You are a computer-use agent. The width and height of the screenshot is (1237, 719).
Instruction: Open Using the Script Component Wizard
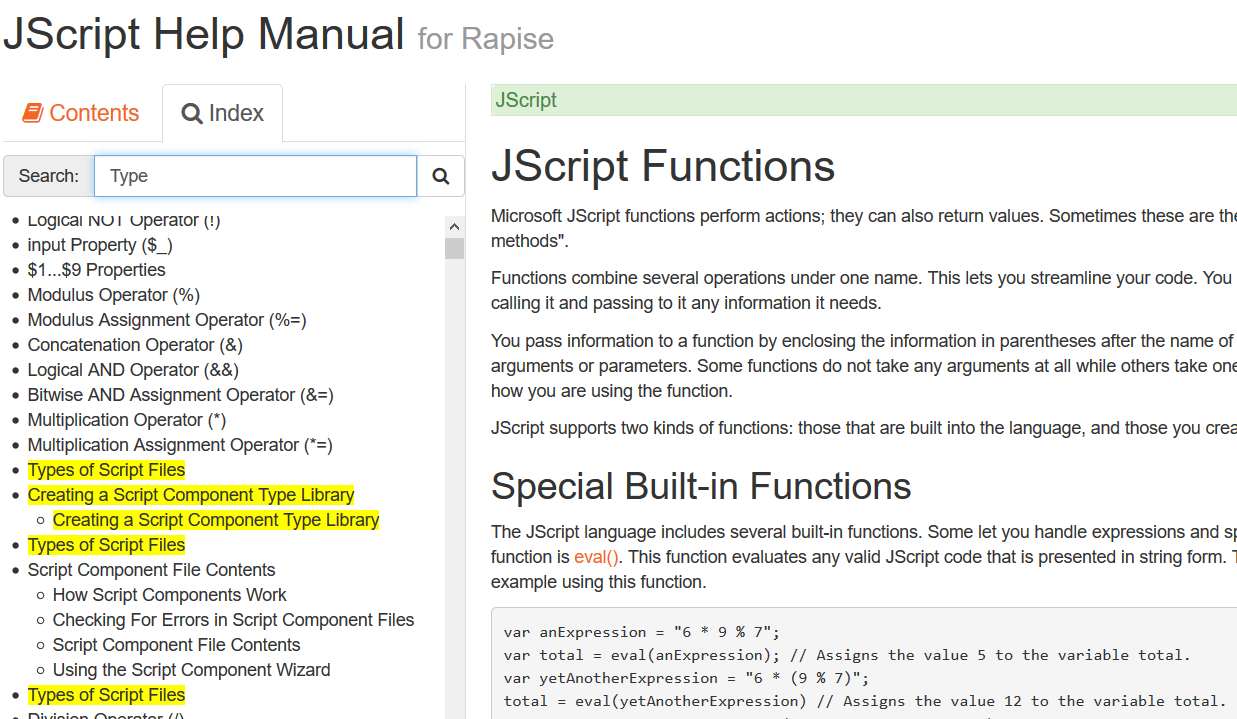(x=191, y=670)
